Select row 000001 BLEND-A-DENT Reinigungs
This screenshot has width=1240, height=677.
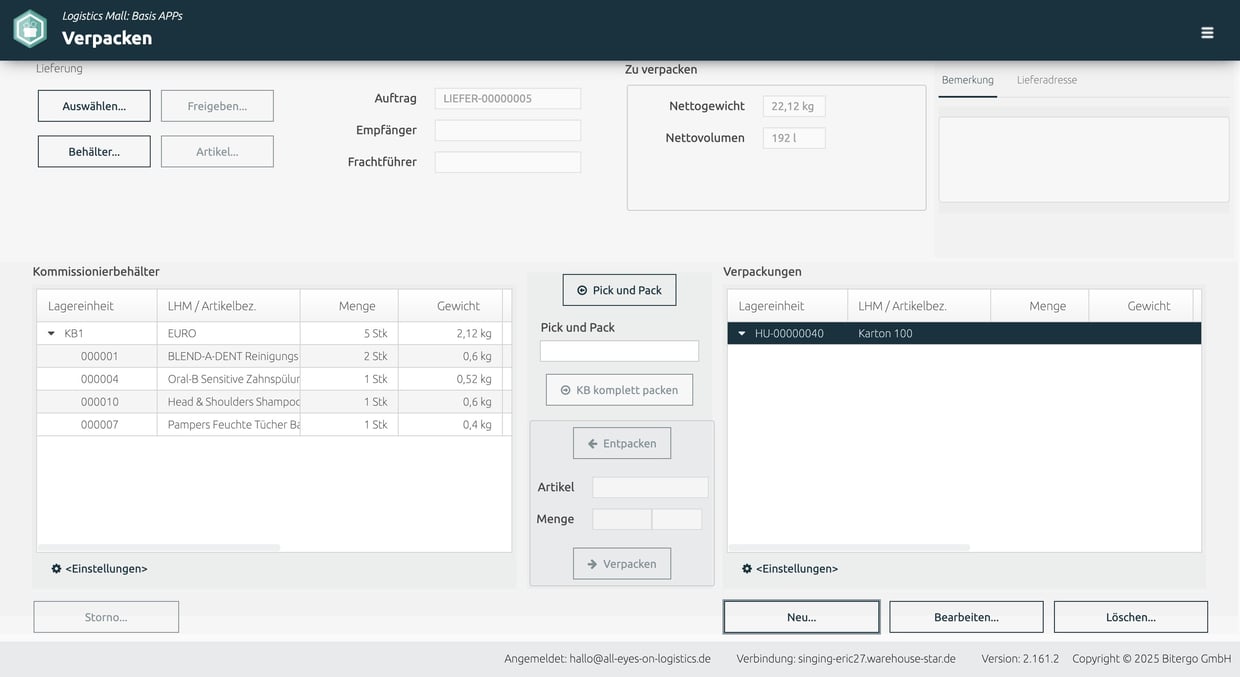point(274,356)
